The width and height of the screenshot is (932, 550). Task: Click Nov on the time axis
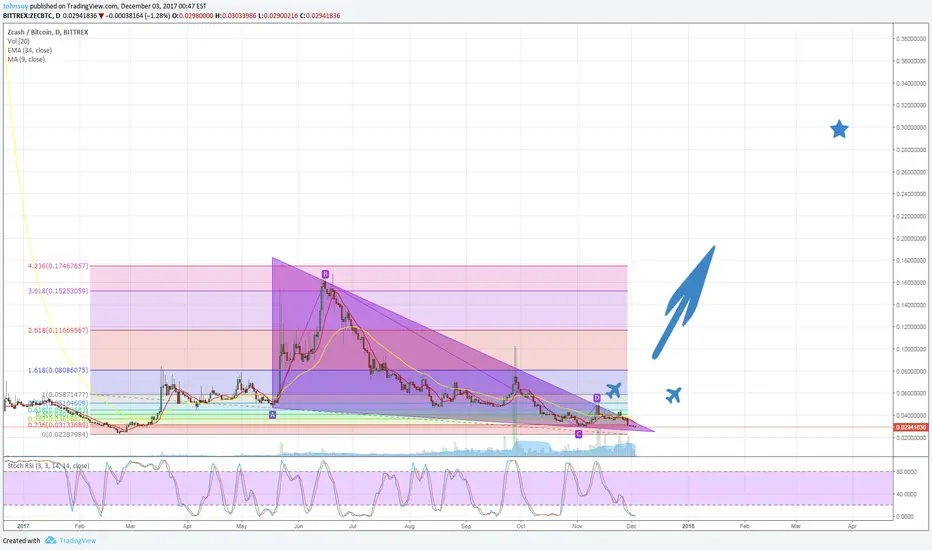coord(577,526)
